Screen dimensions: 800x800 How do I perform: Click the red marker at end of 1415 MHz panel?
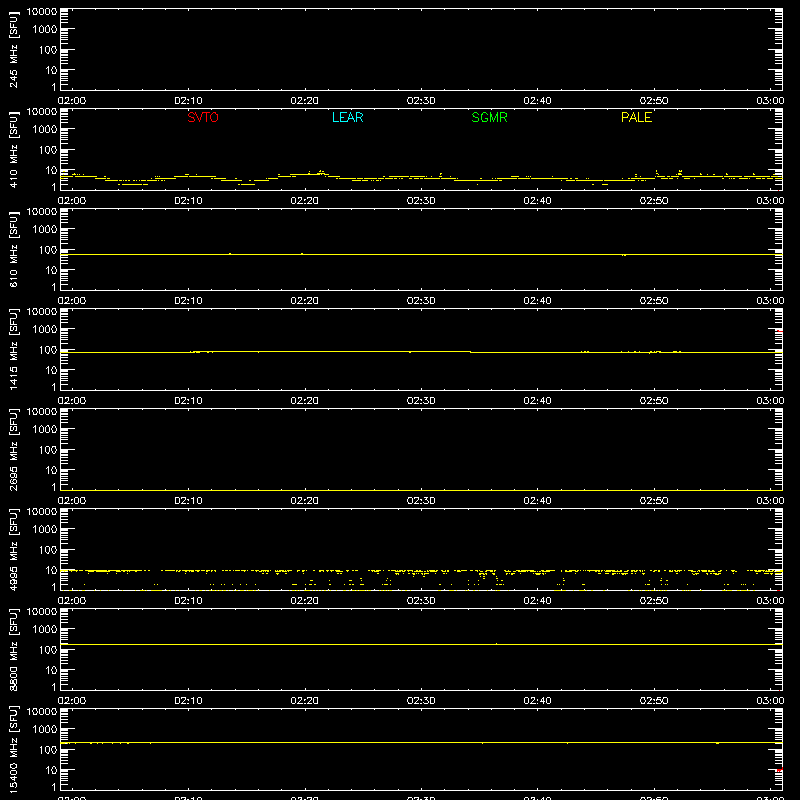(x=780, y=332)
